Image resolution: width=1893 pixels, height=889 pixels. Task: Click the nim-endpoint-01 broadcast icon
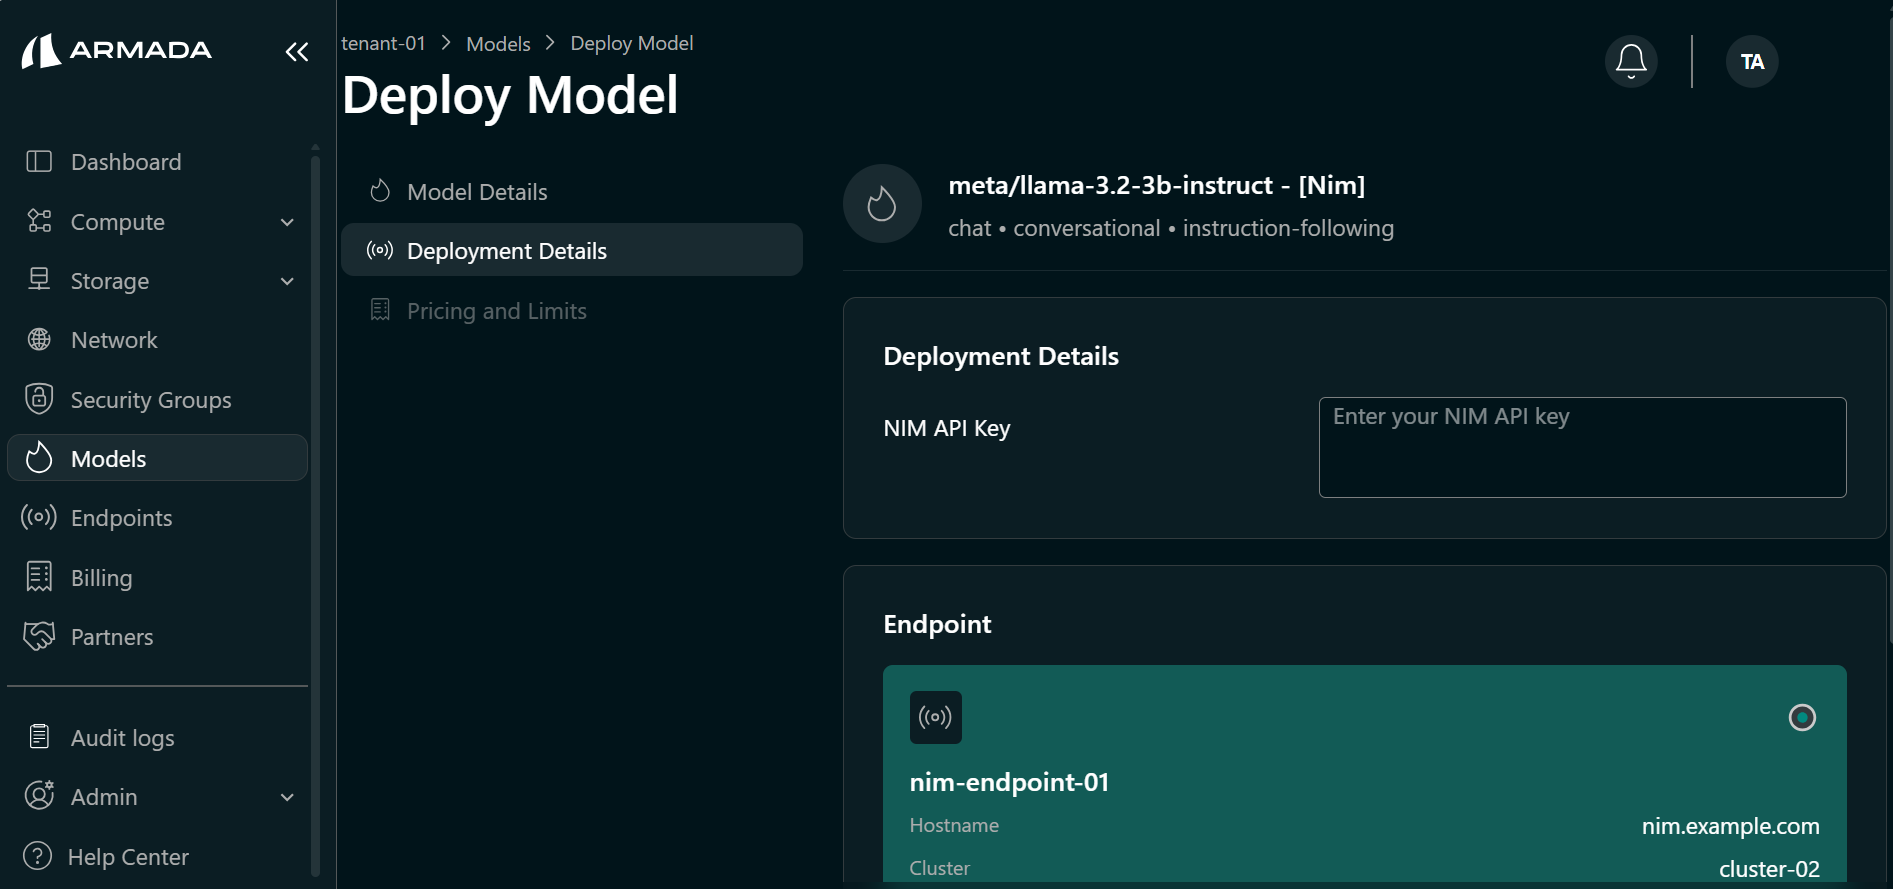click(936, 717)
